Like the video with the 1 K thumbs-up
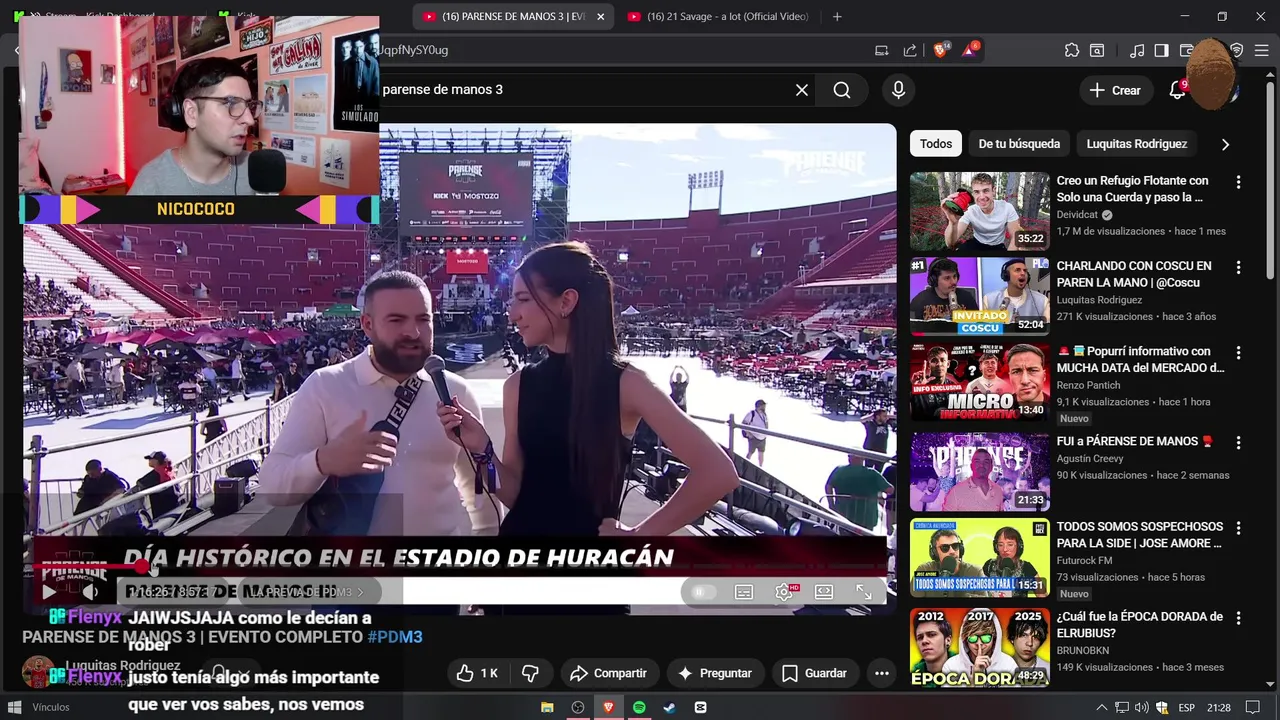This screenshot has width=1280, height=720. pos(477,673)
